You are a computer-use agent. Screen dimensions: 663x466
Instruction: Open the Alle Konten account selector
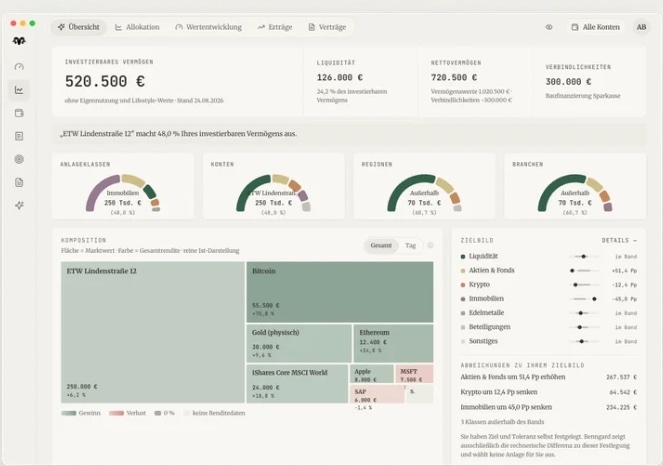click(595, 27)
